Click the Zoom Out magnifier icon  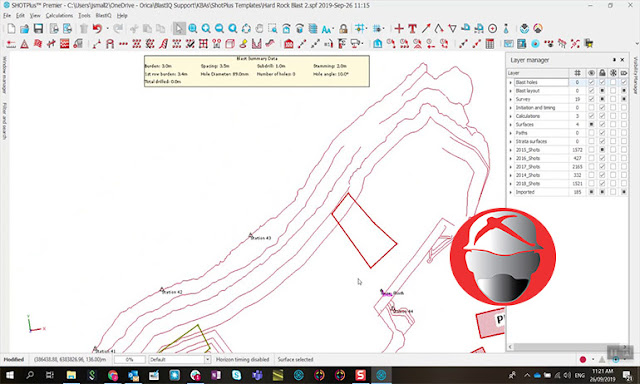[x=219, y=29]
